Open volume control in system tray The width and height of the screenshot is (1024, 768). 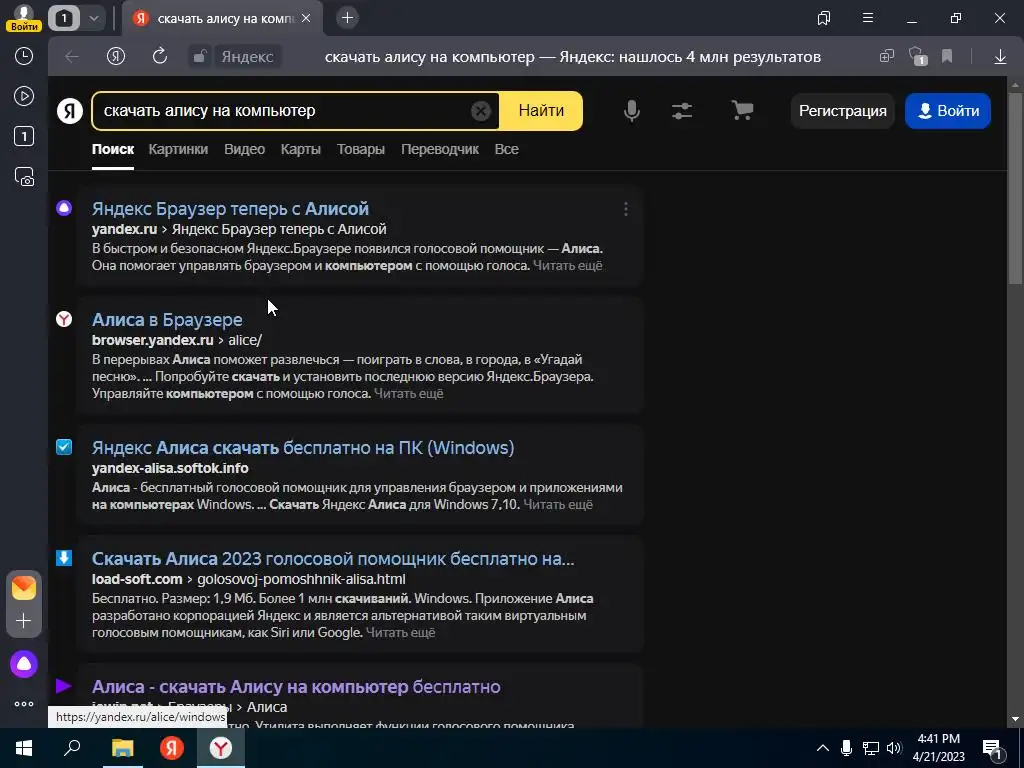(x=894, y=748)
